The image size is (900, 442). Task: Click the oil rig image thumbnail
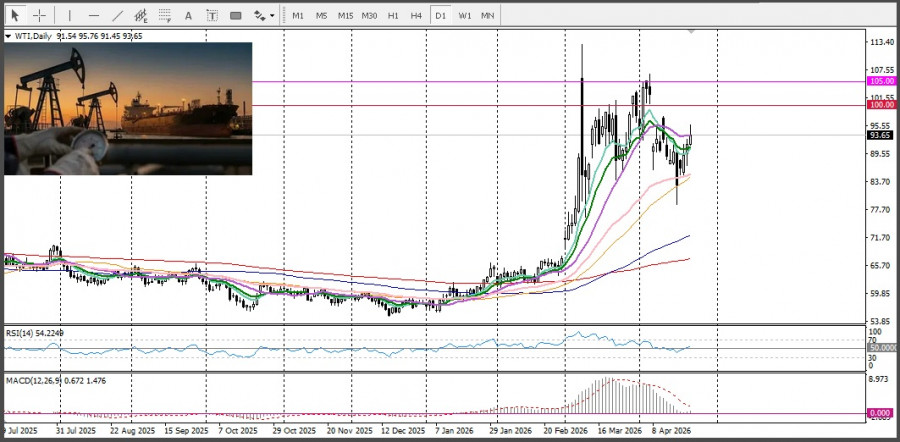(128, 108)
